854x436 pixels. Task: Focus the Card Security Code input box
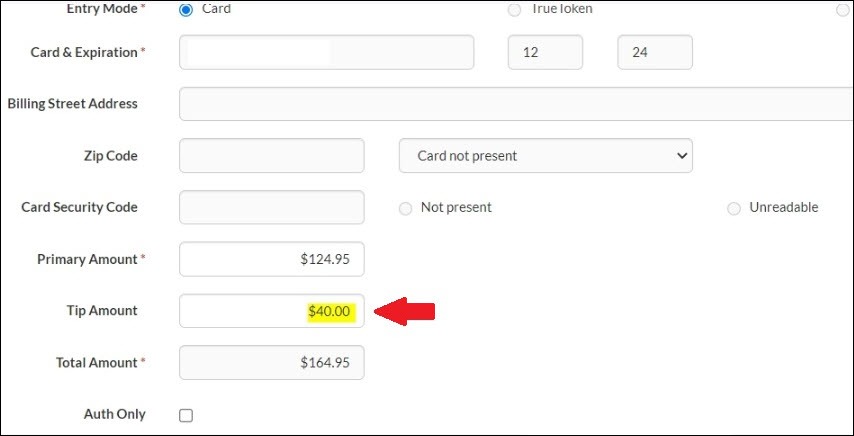[x=271, y=207]
